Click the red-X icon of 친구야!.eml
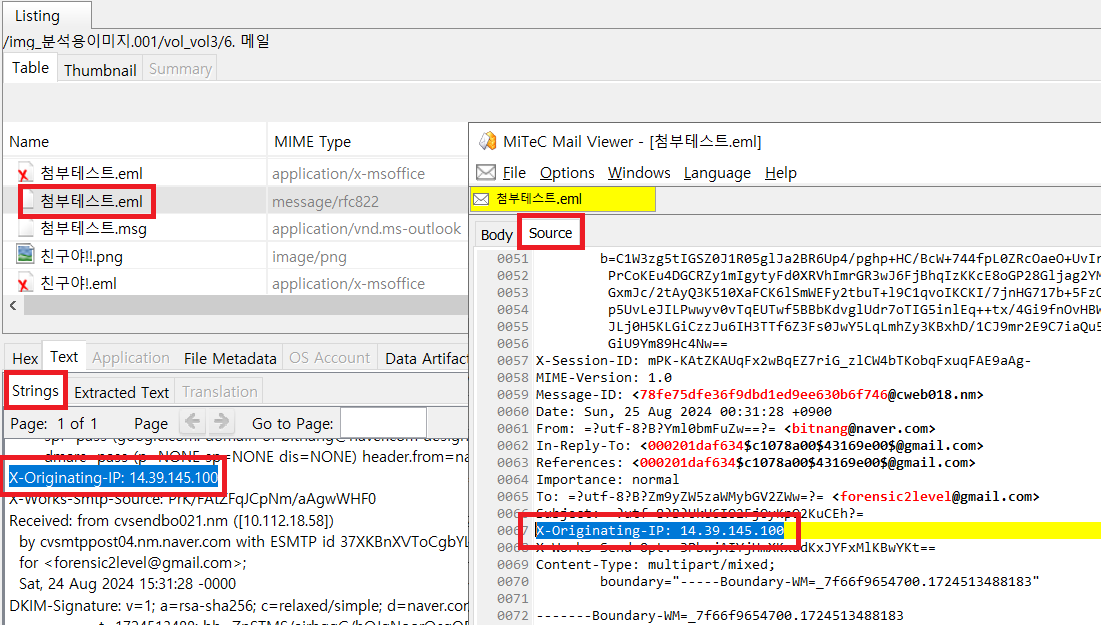Screen dimensions: 1101x625 point(25,284)
